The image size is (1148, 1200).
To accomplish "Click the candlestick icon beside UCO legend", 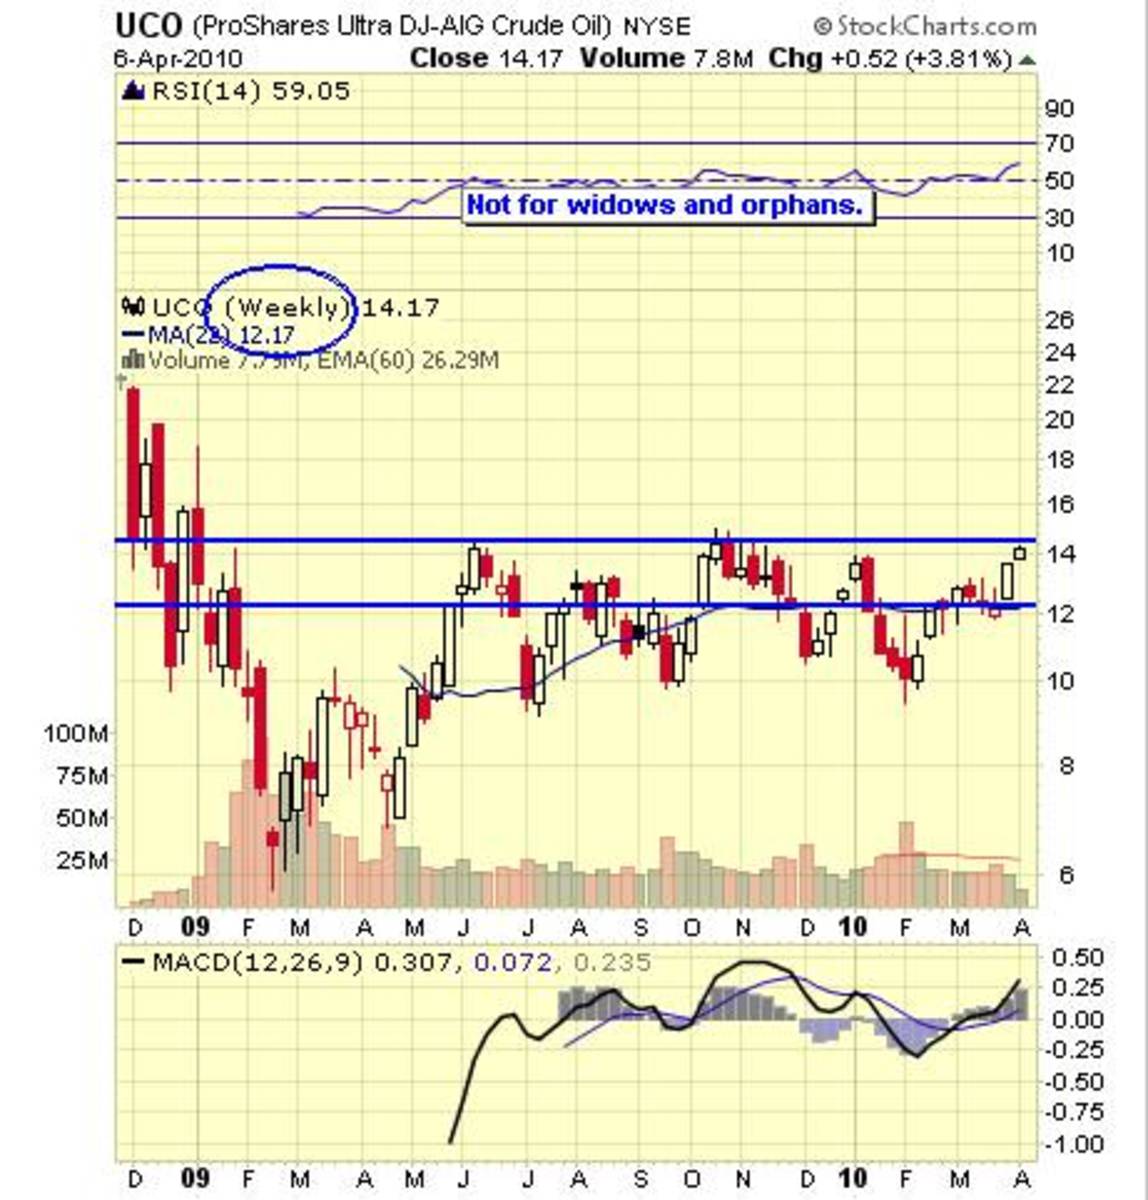I will 133,306.
